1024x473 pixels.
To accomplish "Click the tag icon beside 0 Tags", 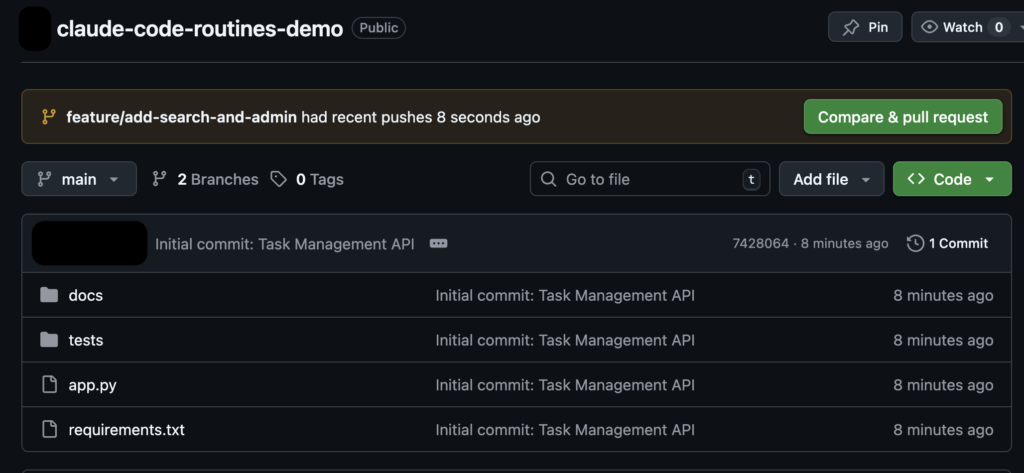I will coord(278,179).
